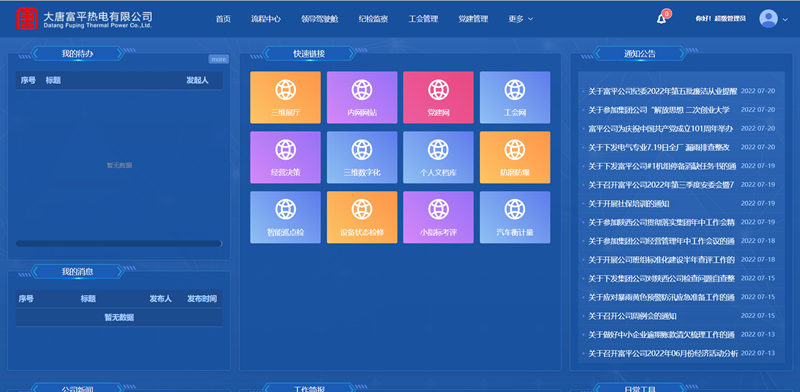Screen dimensions: 800x392
Task: Open the 党建网 quick link tile
Action: pos(438,97)
